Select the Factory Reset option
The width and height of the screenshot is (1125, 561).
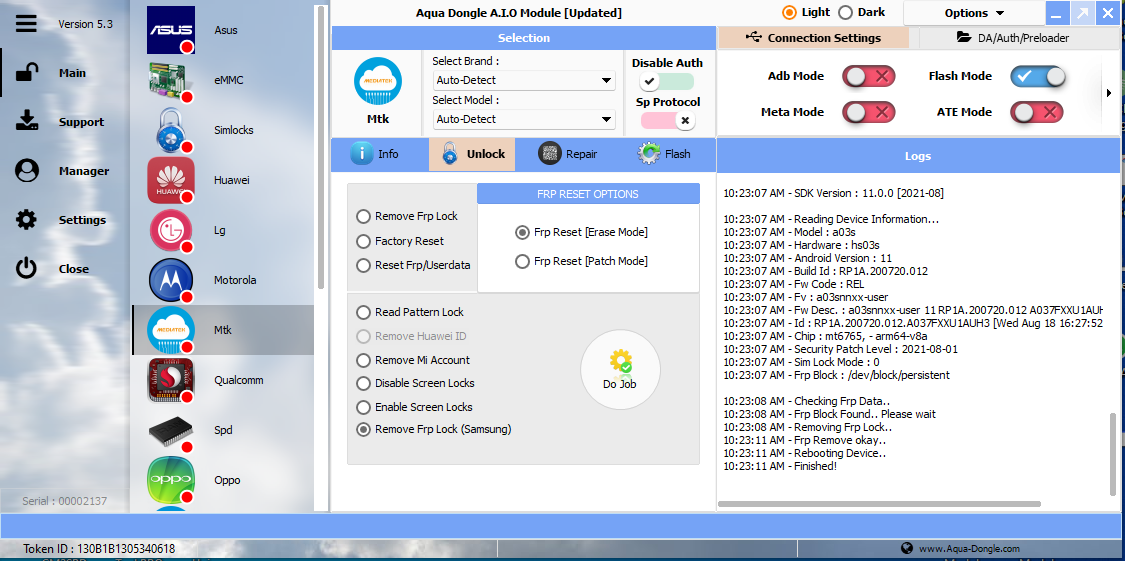click(400, 241)
